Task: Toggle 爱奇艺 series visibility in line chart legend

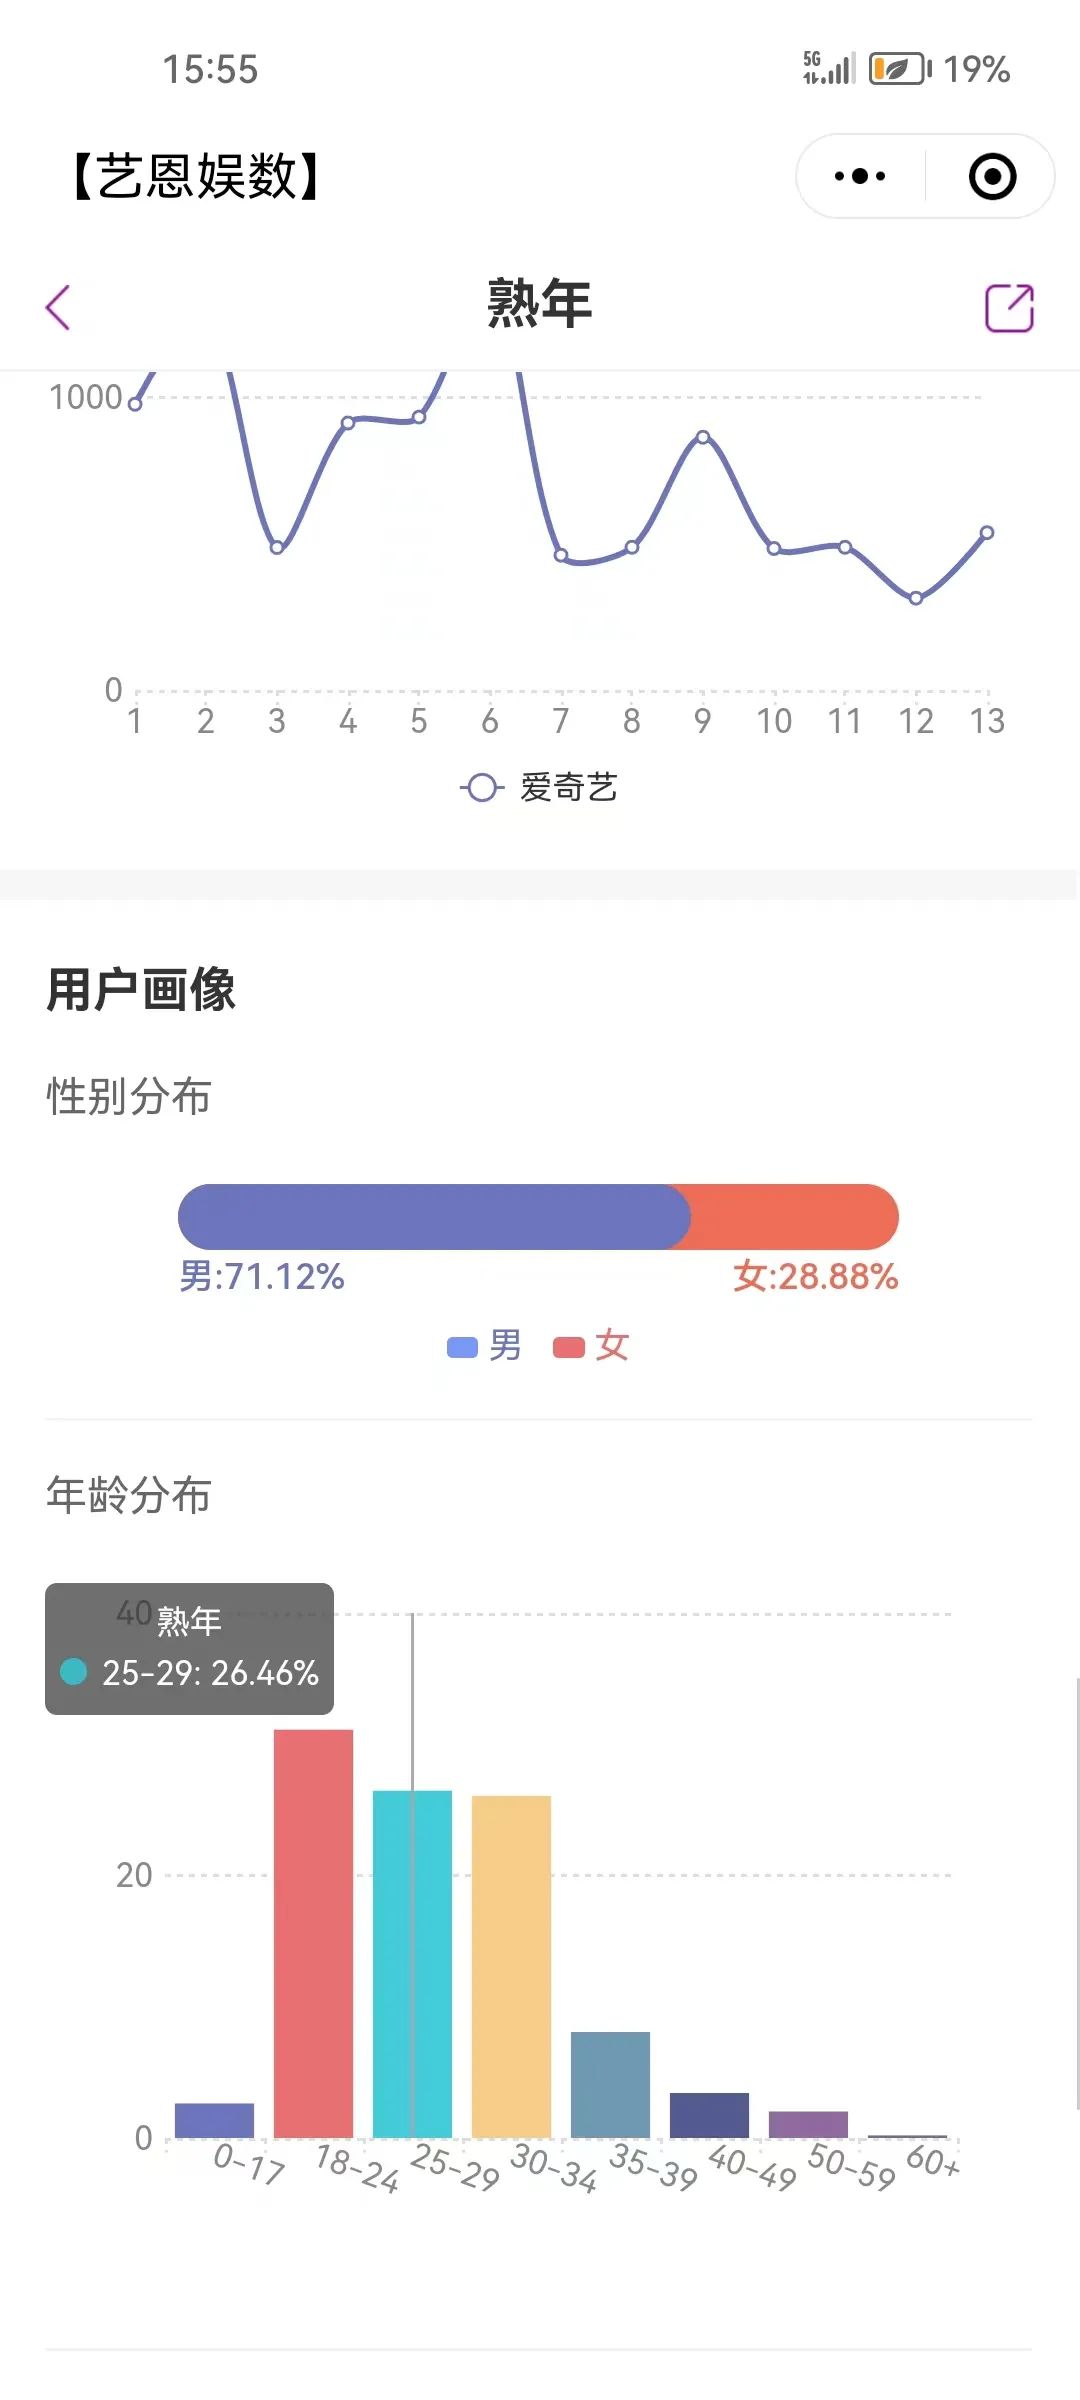Action: coord(545,789)
